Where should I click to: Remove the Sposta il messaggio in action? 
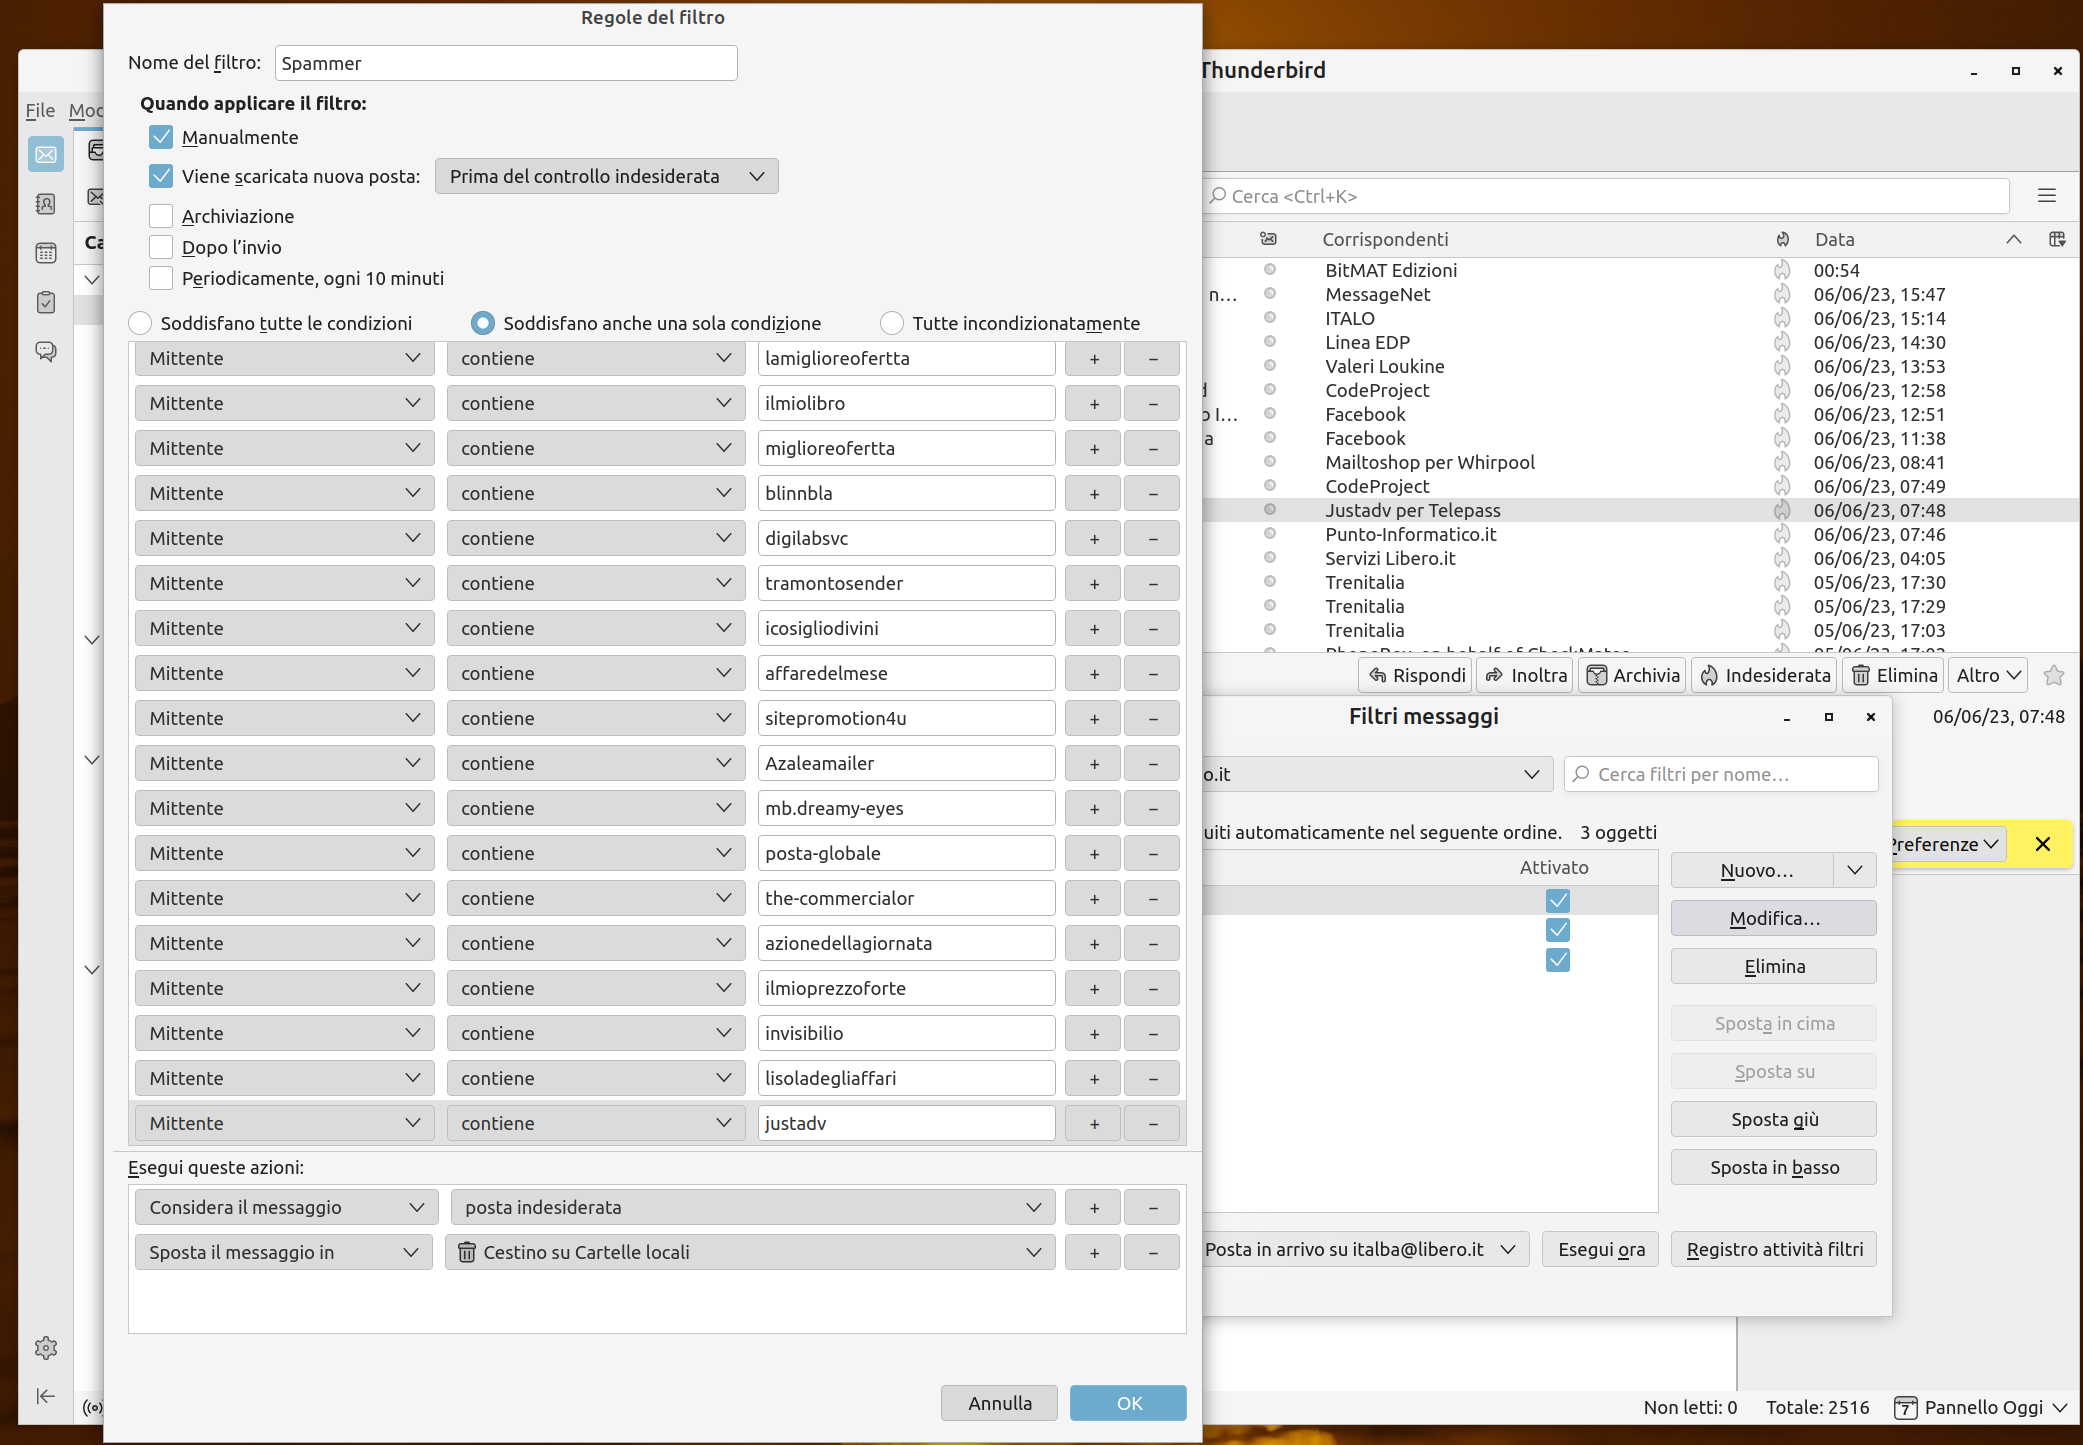(x=1153, y=1252)
